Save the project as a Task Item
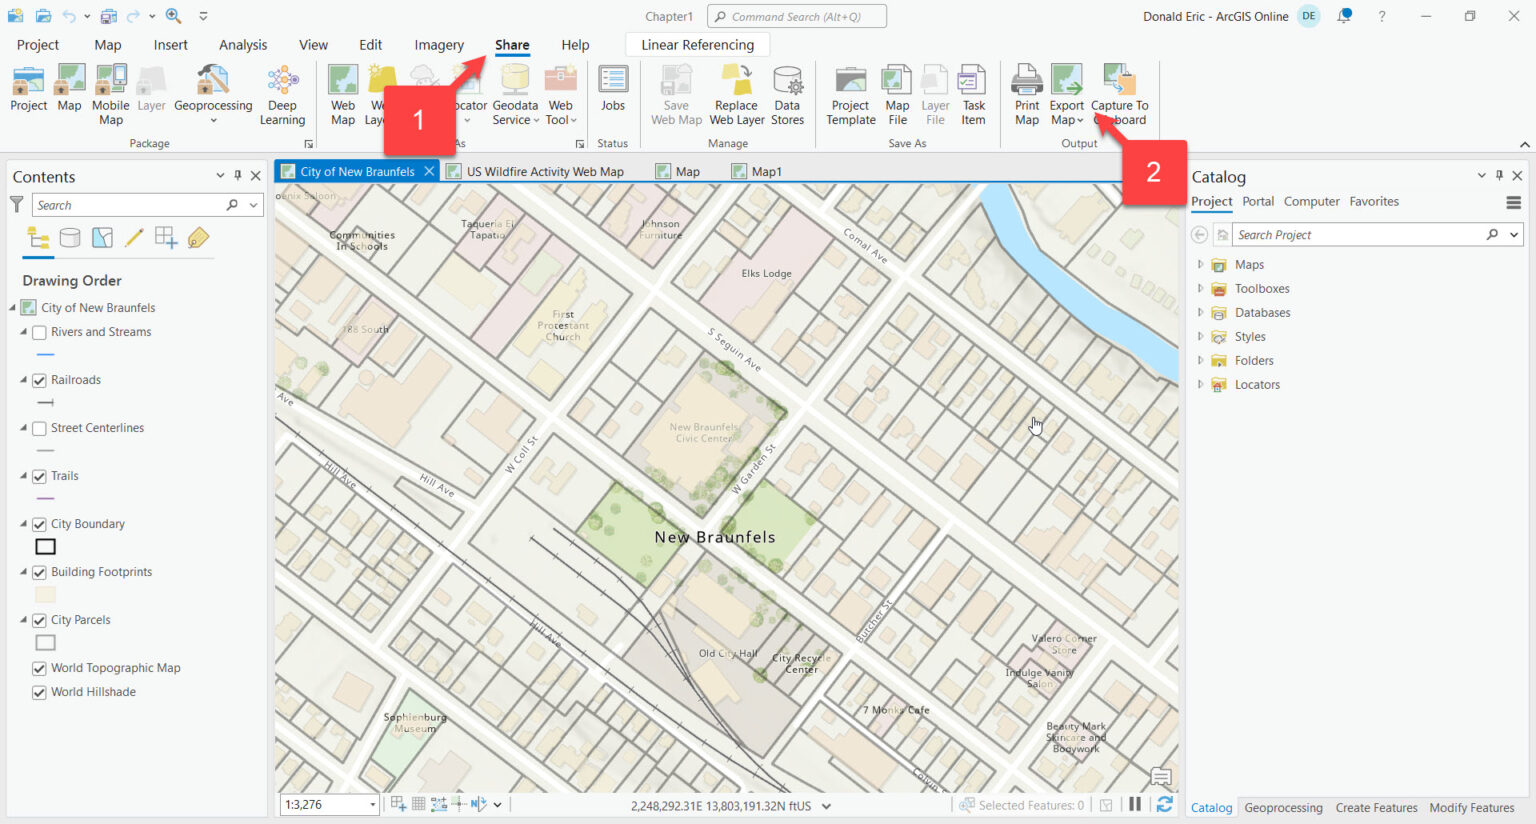1536x824 pixels. 972,92
